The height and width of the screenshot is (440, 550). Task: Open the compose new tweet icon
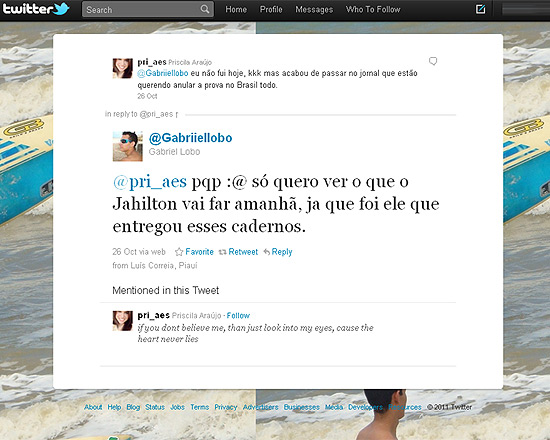(x=481, y=9)
